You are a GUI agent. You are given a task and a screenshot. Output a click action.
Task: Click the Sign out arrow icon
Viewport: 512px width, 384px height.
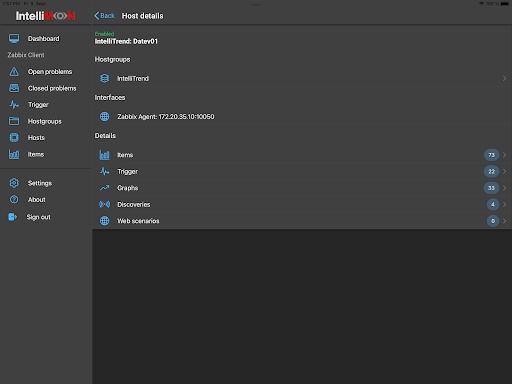click(13, 217)
